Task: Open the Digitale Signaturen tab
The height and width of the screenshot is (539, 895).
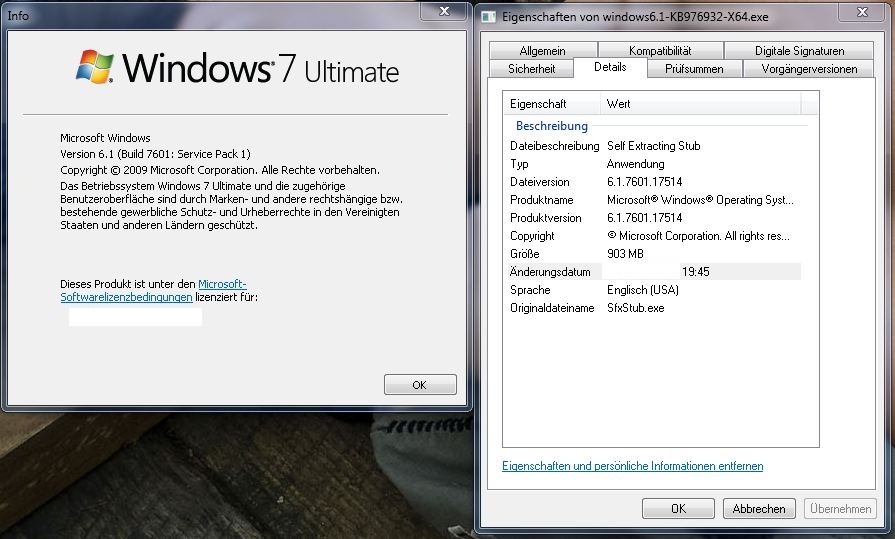Action: tap(799, 51)
